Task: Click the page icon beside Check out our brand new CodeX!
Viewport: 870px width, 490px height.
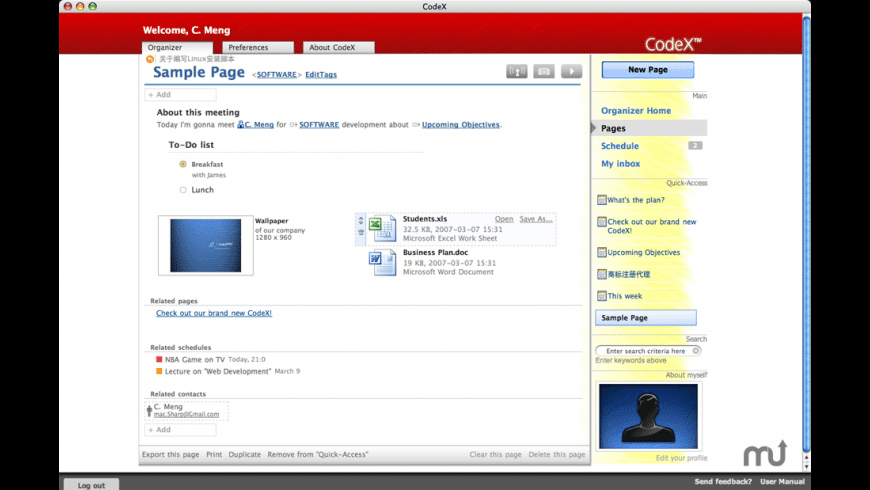Action: pos(601,222)
